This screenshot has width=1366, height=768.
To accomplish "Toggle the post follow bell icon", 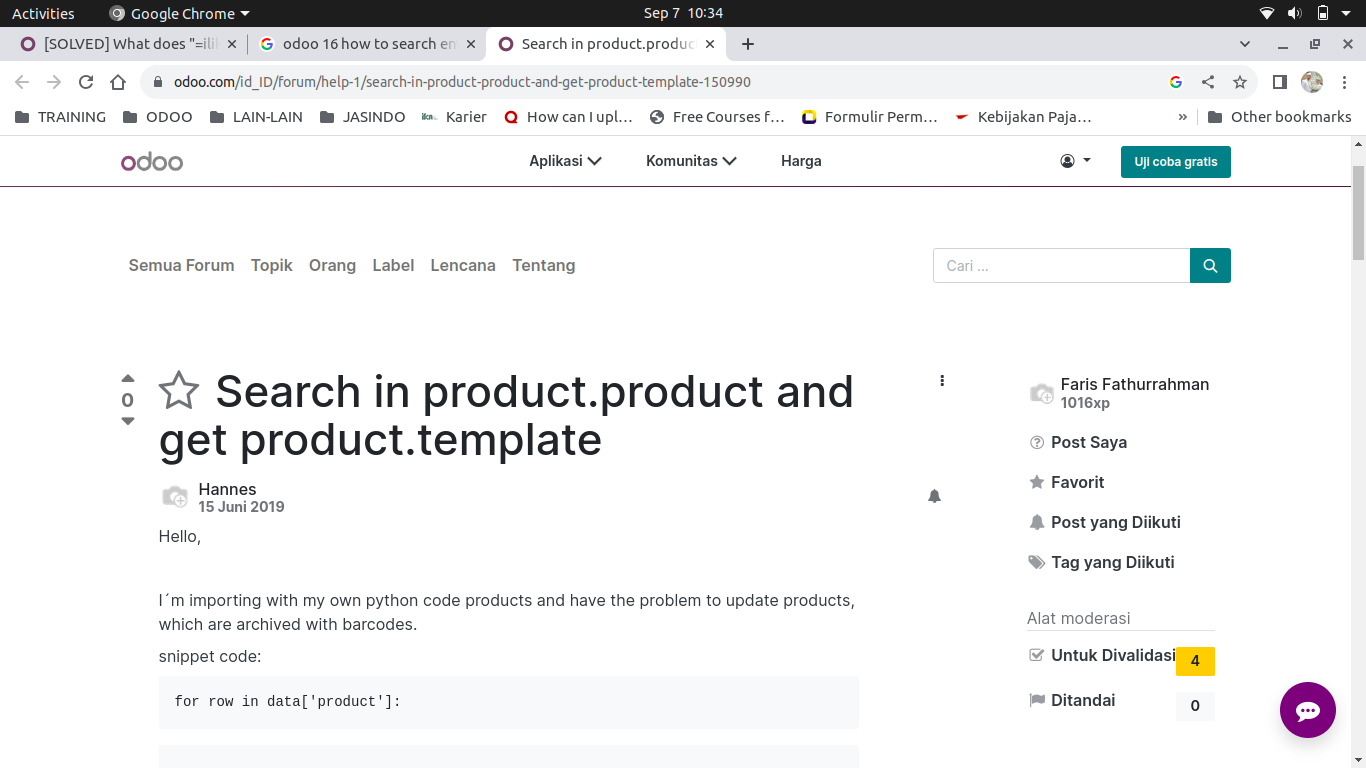I will [934, 496].
